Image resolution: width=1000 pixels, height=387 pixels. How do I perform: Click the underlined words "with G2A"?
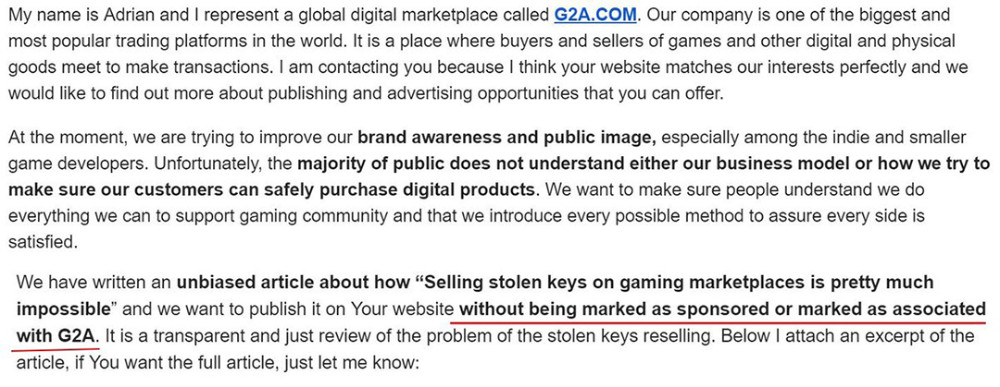tap(56, 335)
